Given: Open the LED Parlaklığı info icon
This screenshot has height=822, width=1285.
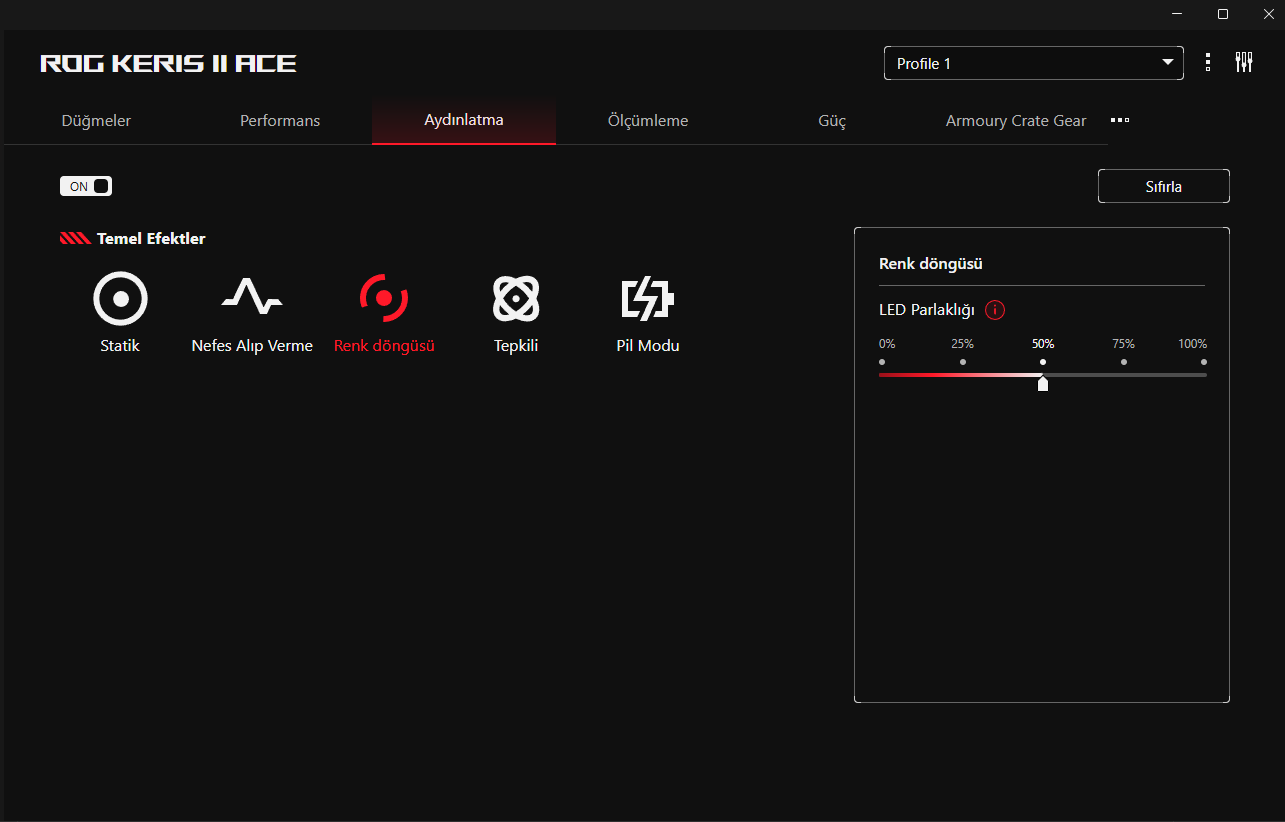Looking at the screenshot, I should (x=995, y=310).
